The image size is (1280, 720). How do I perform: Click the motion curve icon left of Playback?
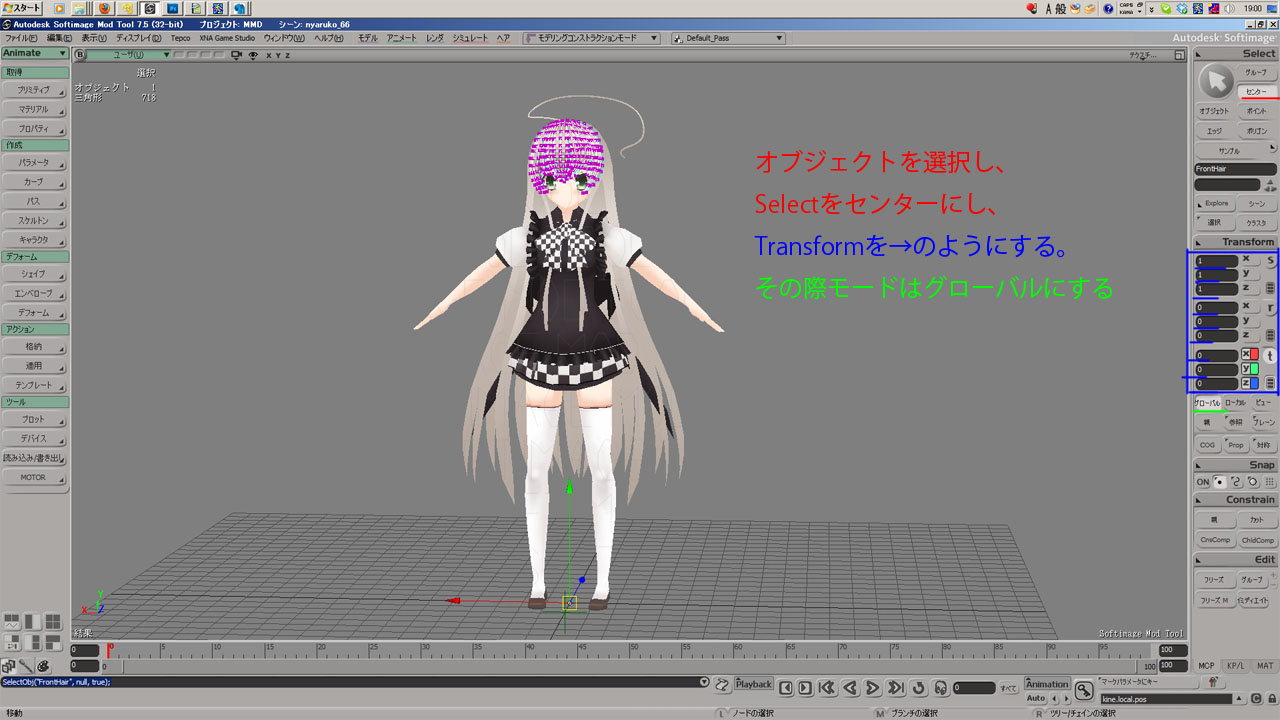pos(722,685)
